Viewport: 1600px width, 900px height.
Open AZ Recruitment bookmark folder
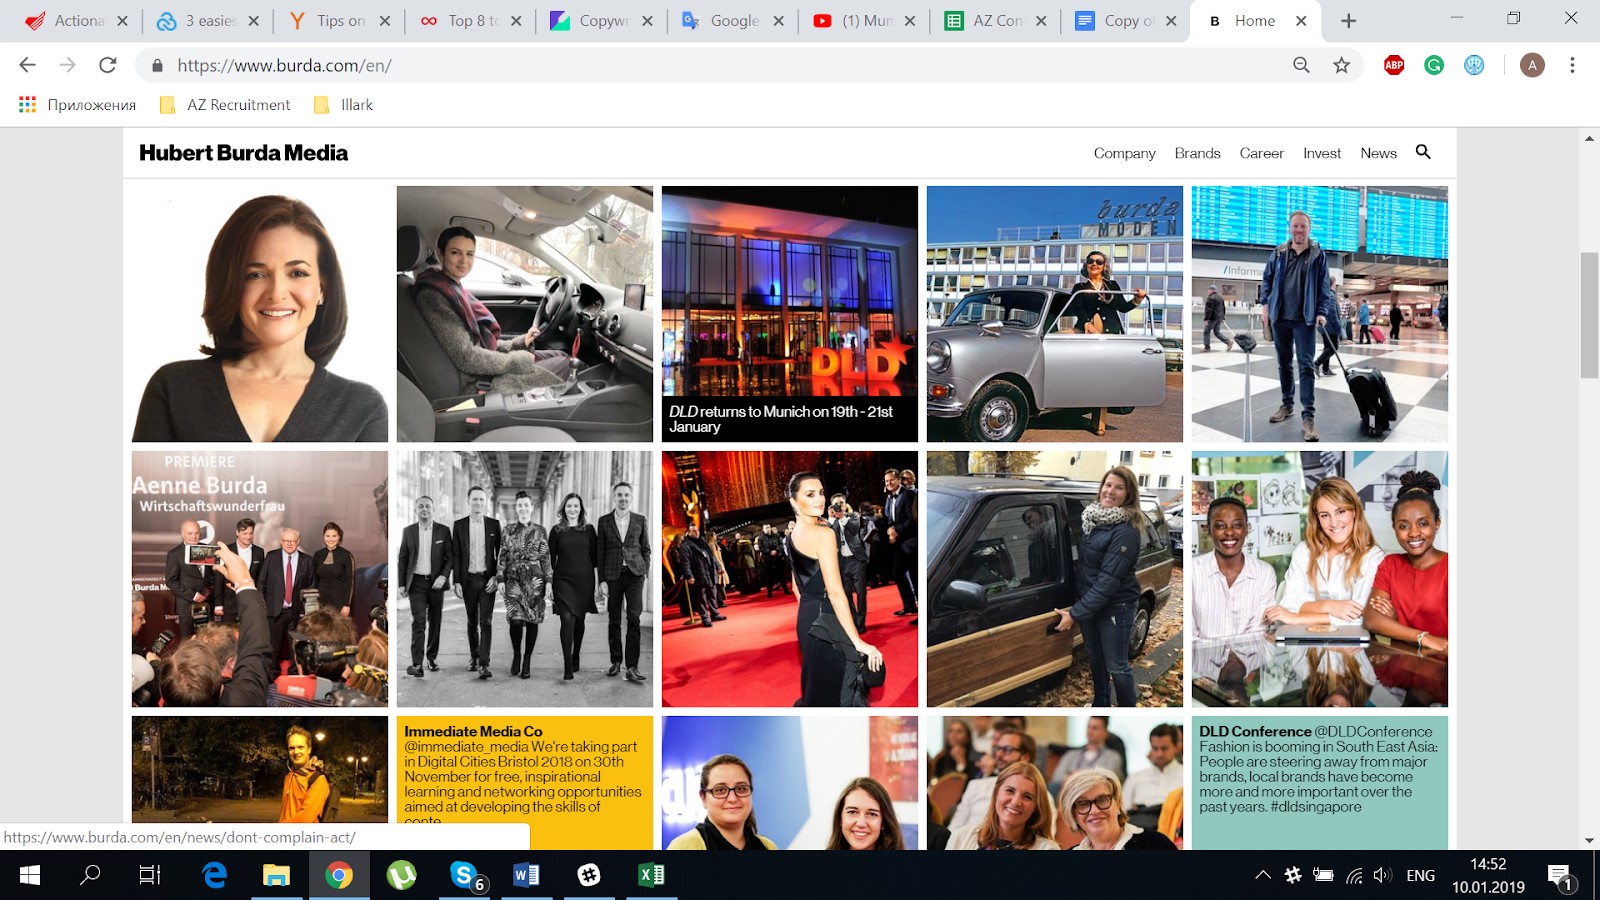click(225, 104)
